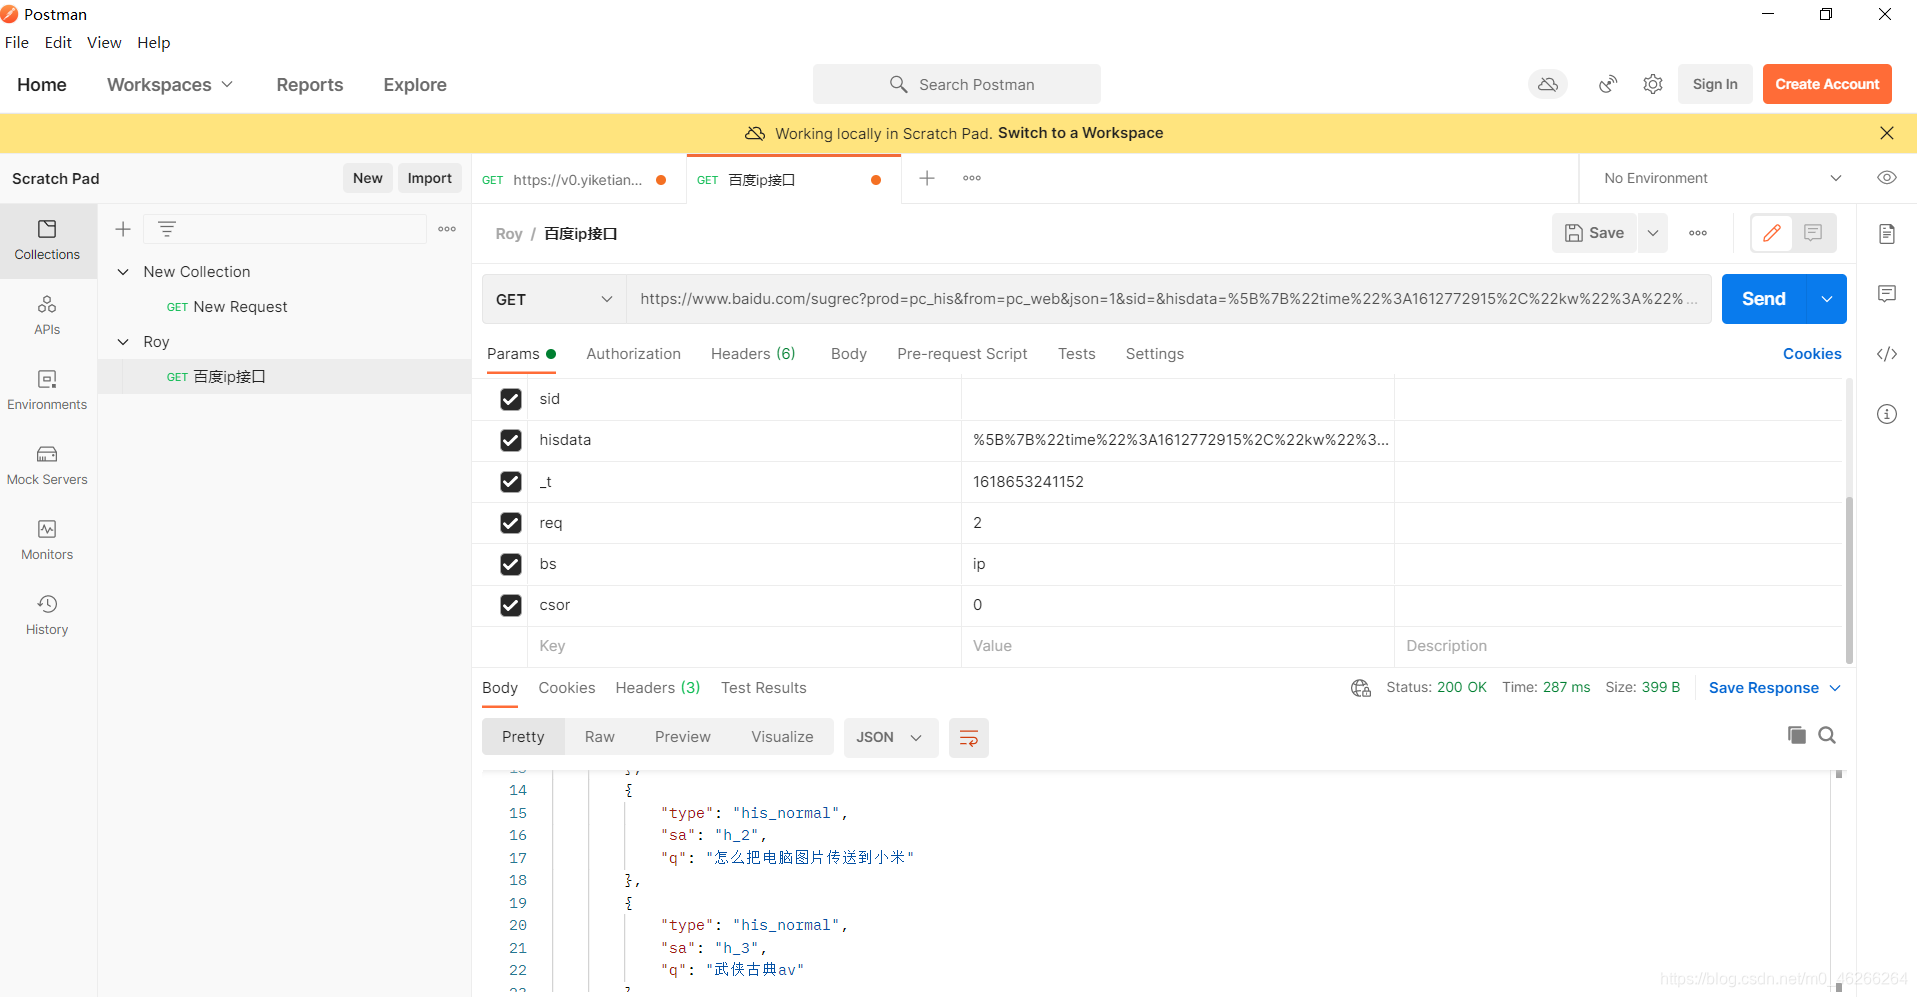Click the Sign In button
1917x997 pixels.
[x=1715, y=84]
